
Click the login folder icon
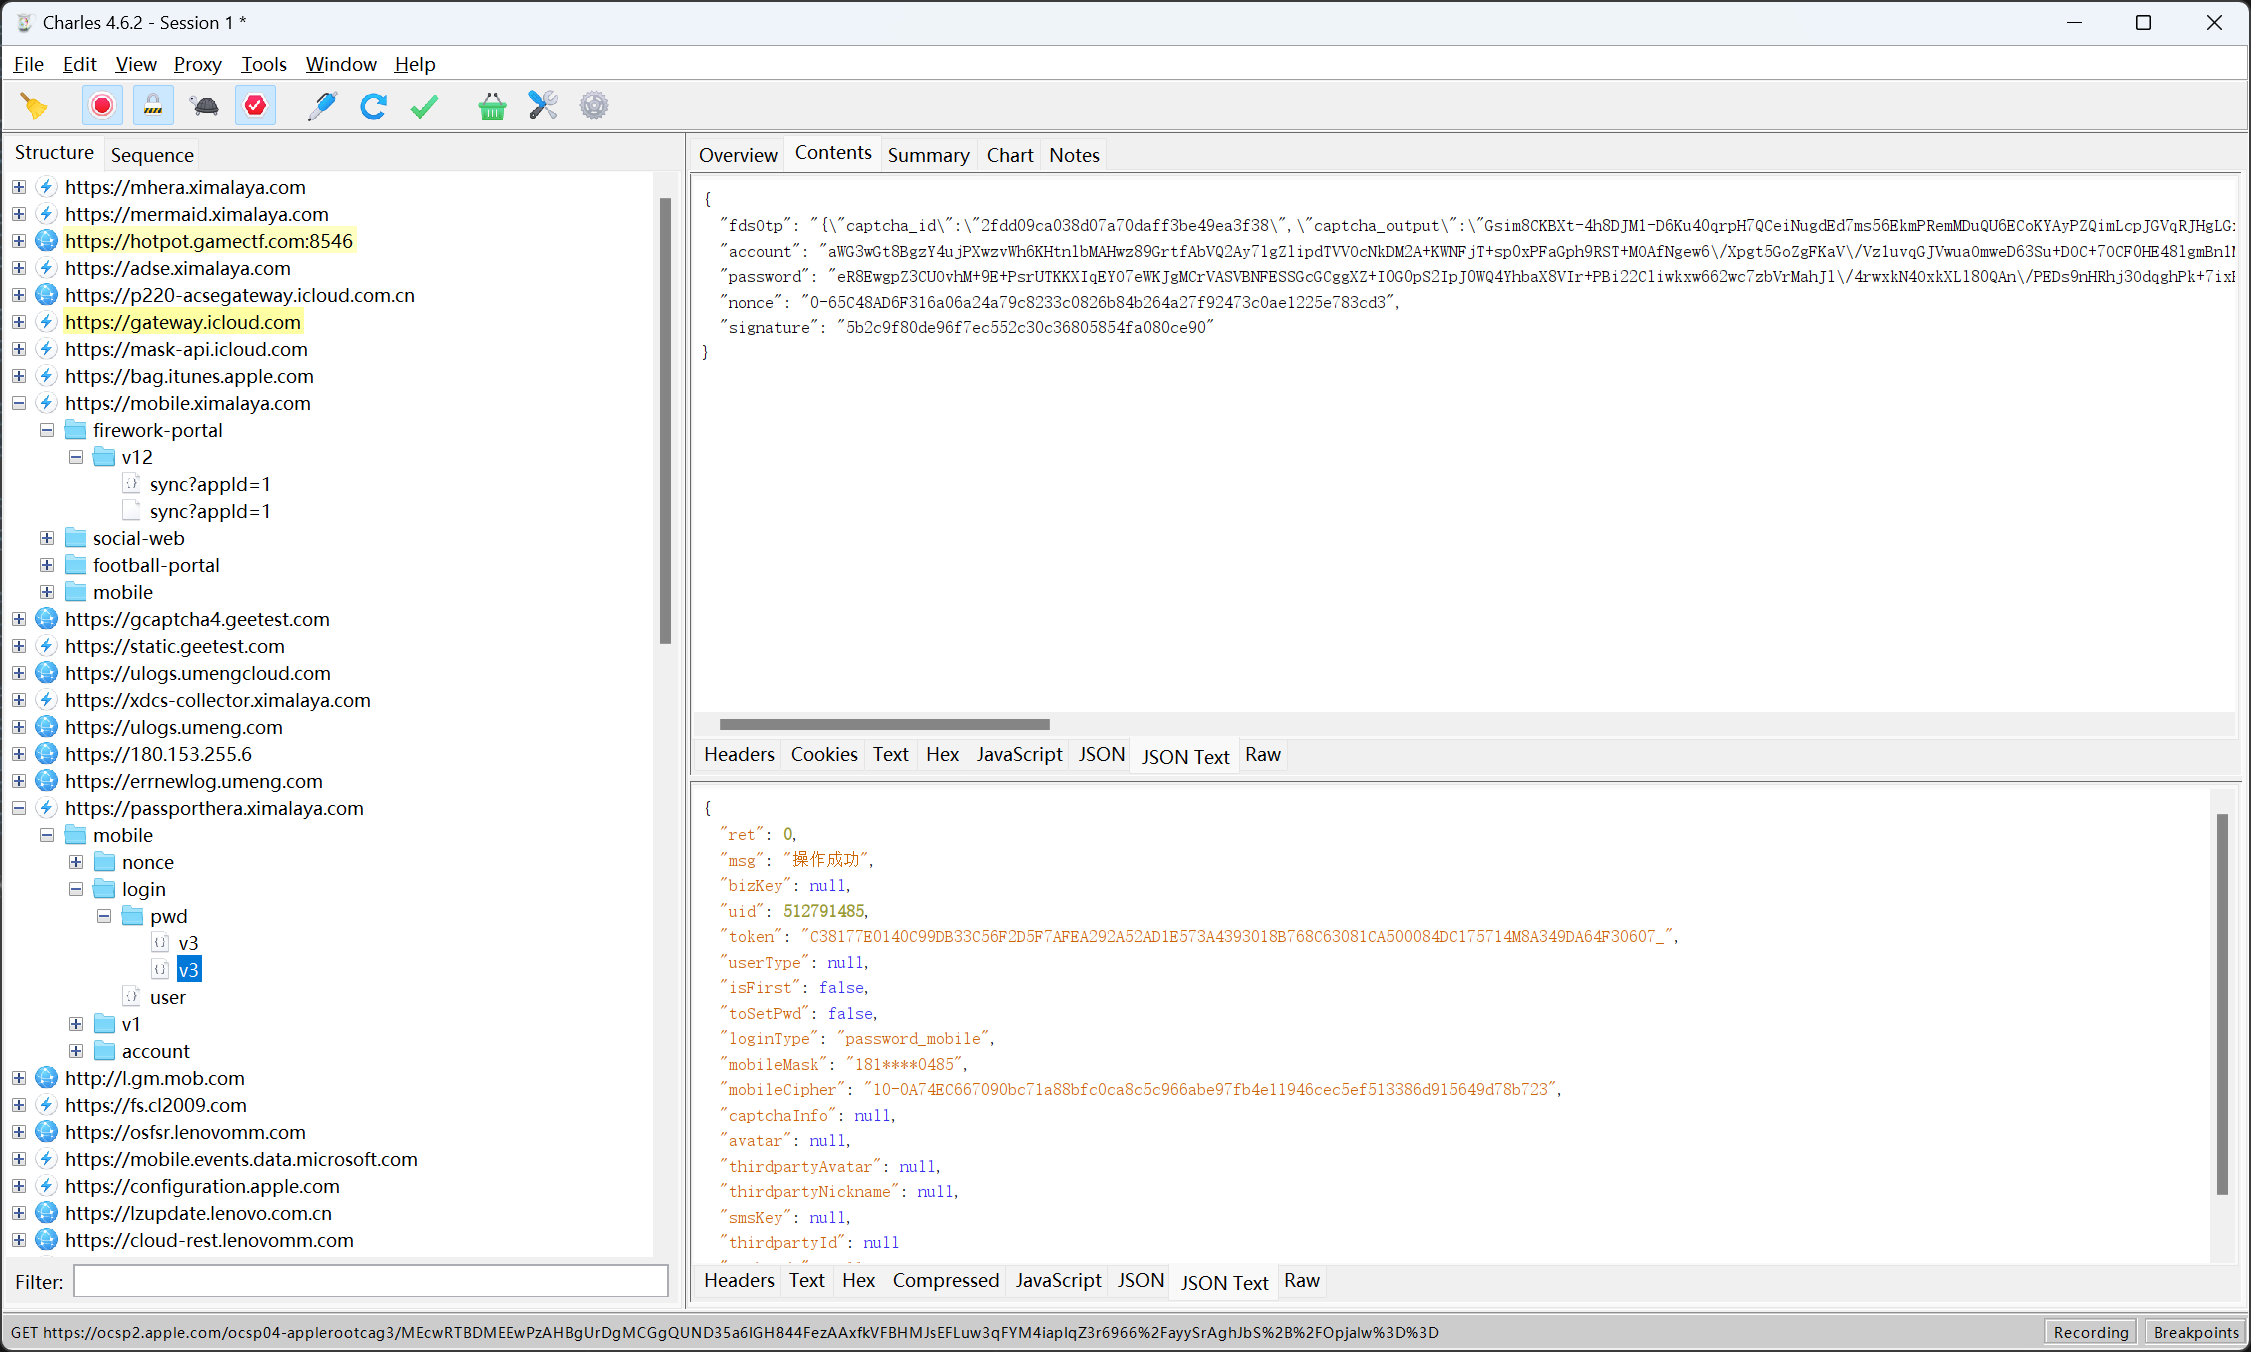[104, 889]
